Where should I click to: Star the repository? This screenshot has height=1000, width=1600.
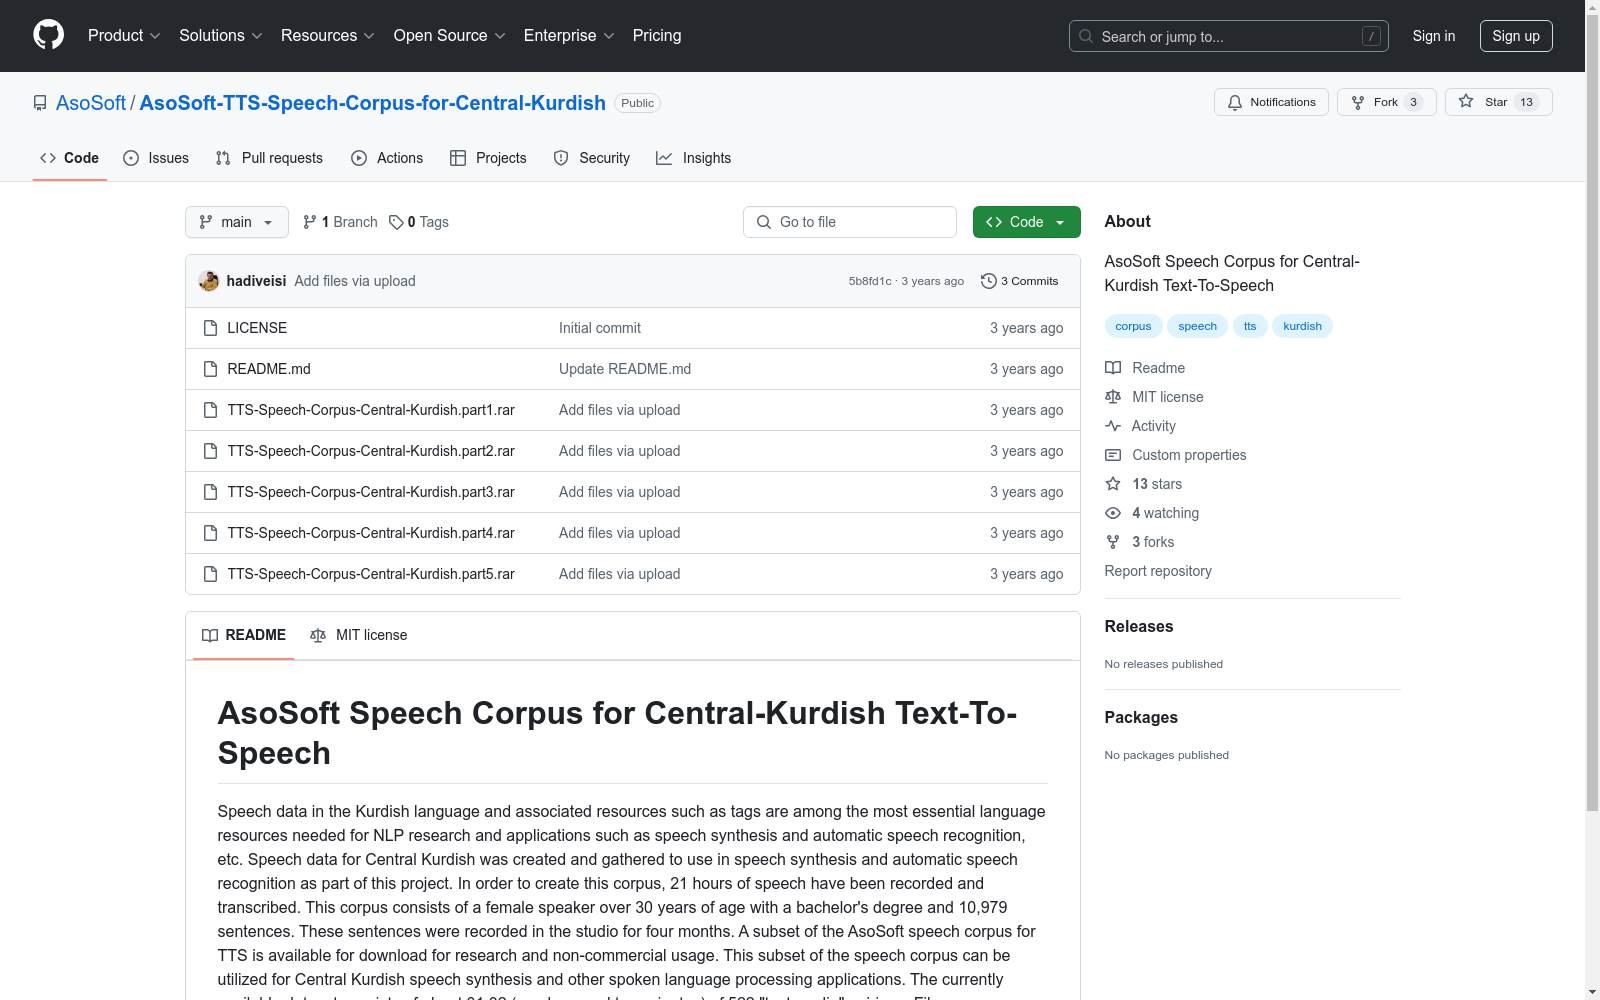tap(1498, 102)
